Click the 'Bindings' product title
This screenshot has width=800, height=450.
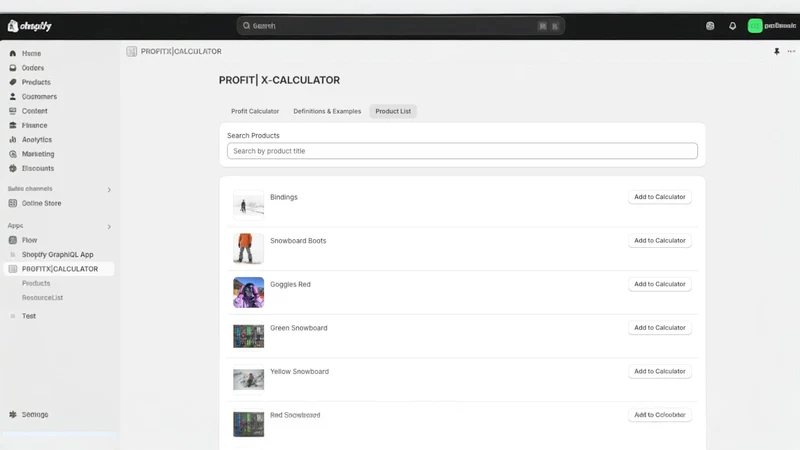click(x=284, y=197)
